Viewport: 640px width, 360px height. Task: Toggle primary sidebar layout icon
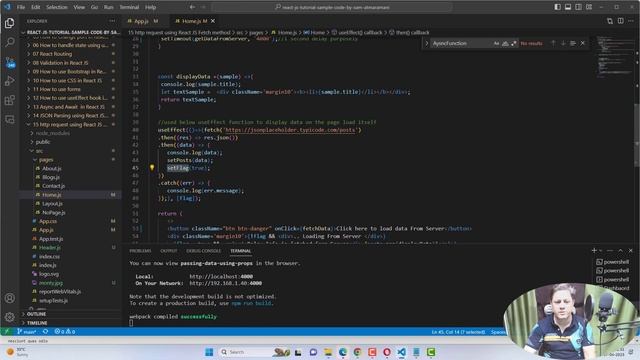coord(558,7)
